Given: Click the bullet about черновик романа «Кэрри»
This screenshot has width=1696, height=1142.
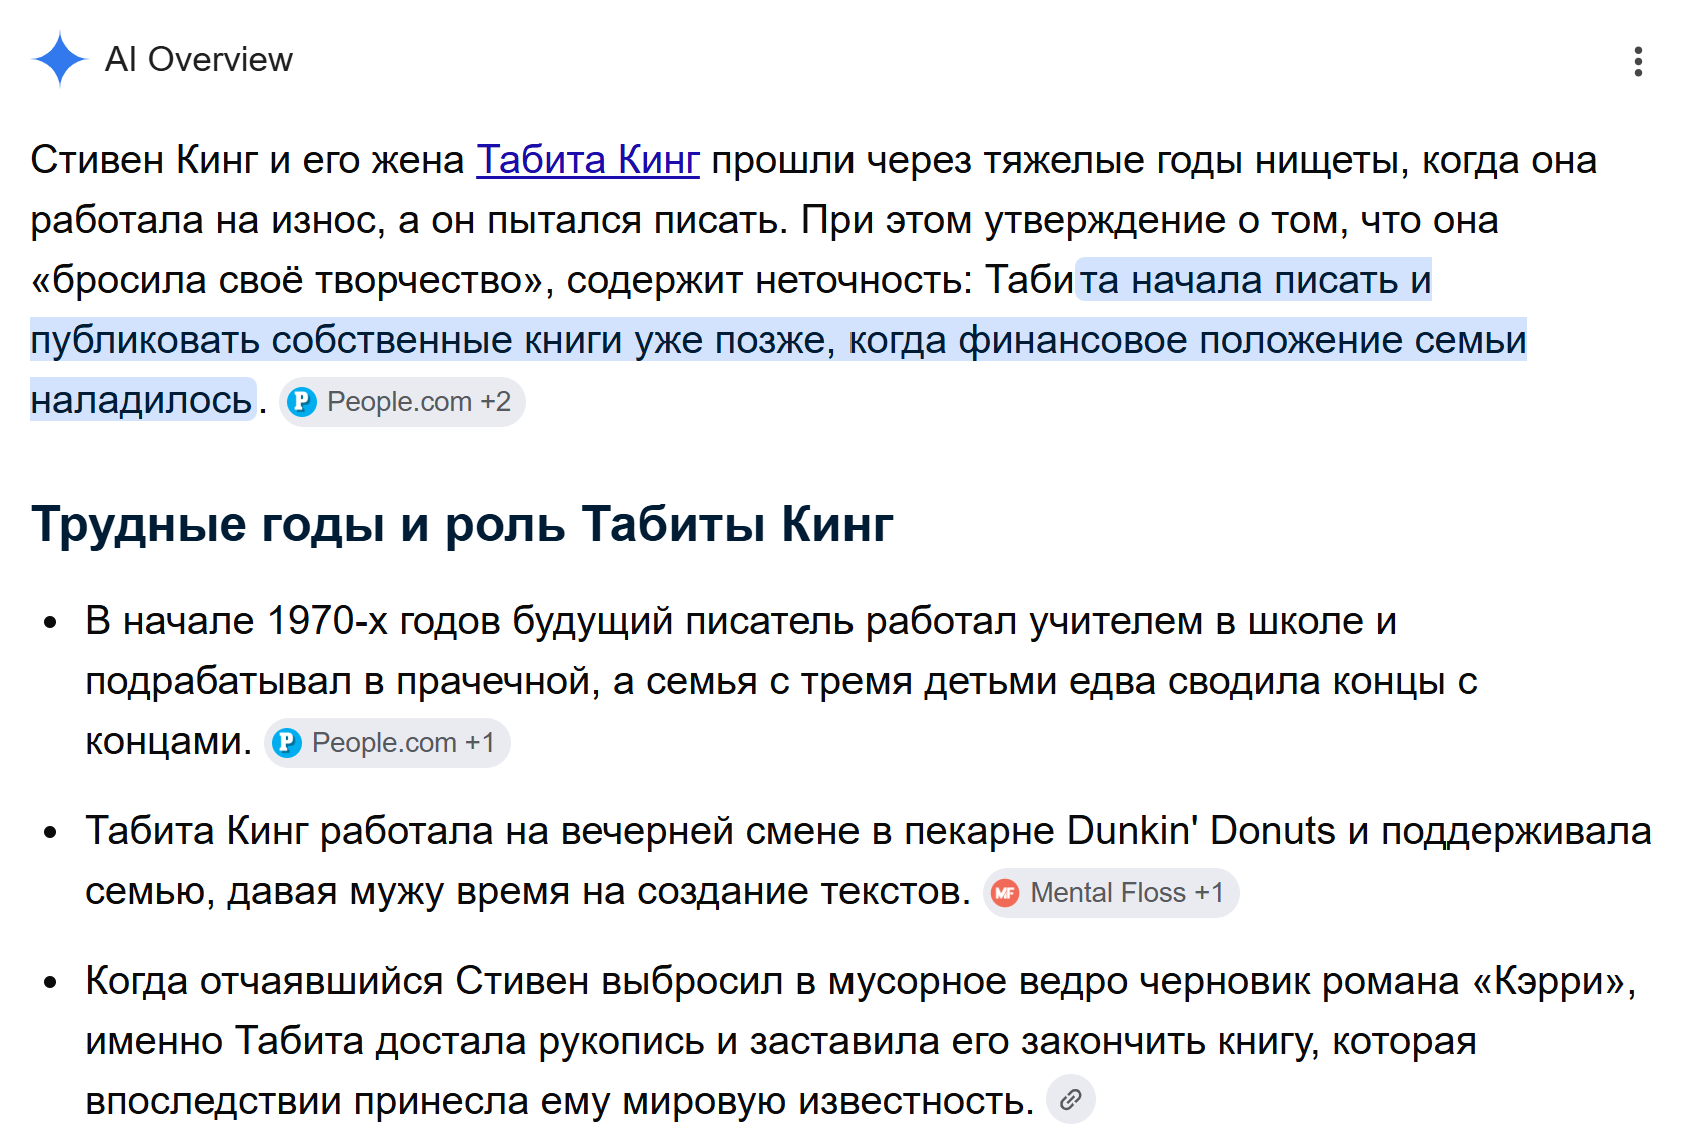Looking at the screenshot, I should [860, 1041].
